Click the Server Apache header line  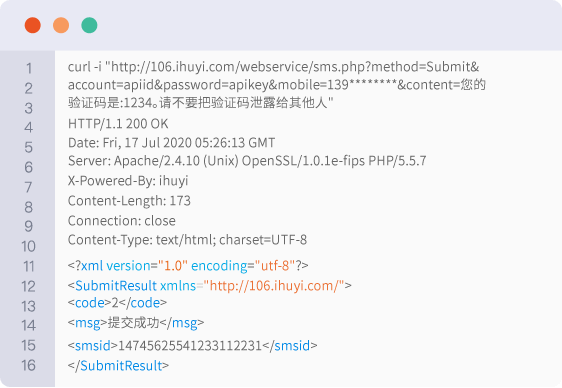pyautogui.click(x=247, y=161)
